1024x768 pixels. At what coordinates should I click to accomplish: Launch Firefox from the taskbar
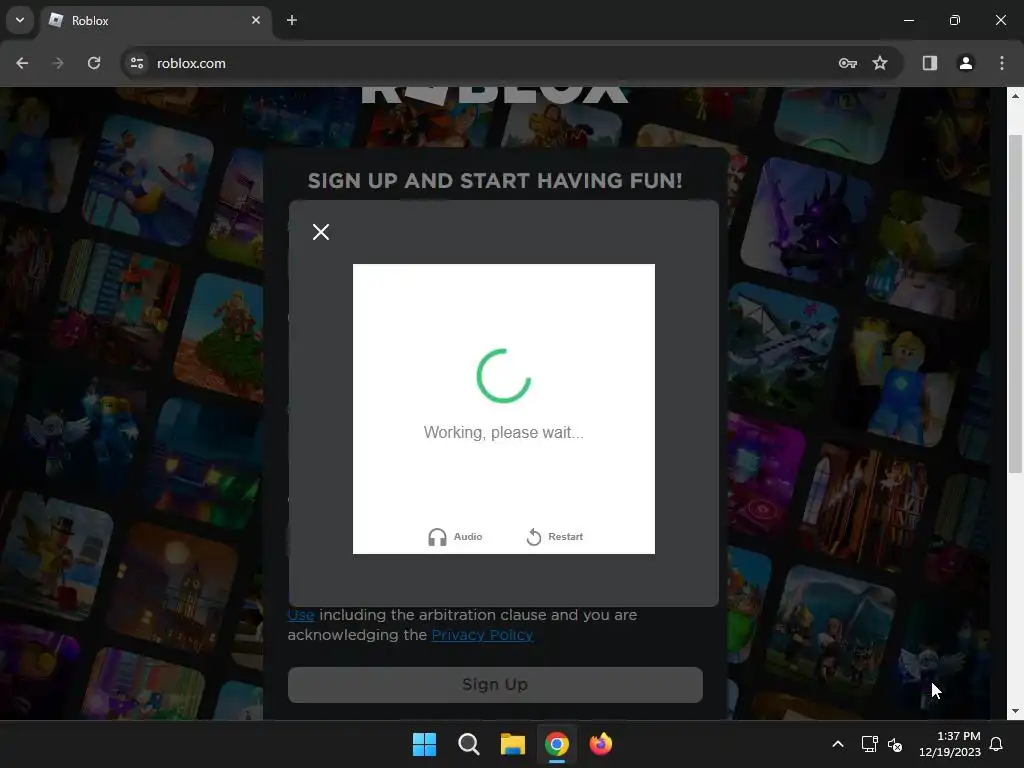[x=601, y=744]
